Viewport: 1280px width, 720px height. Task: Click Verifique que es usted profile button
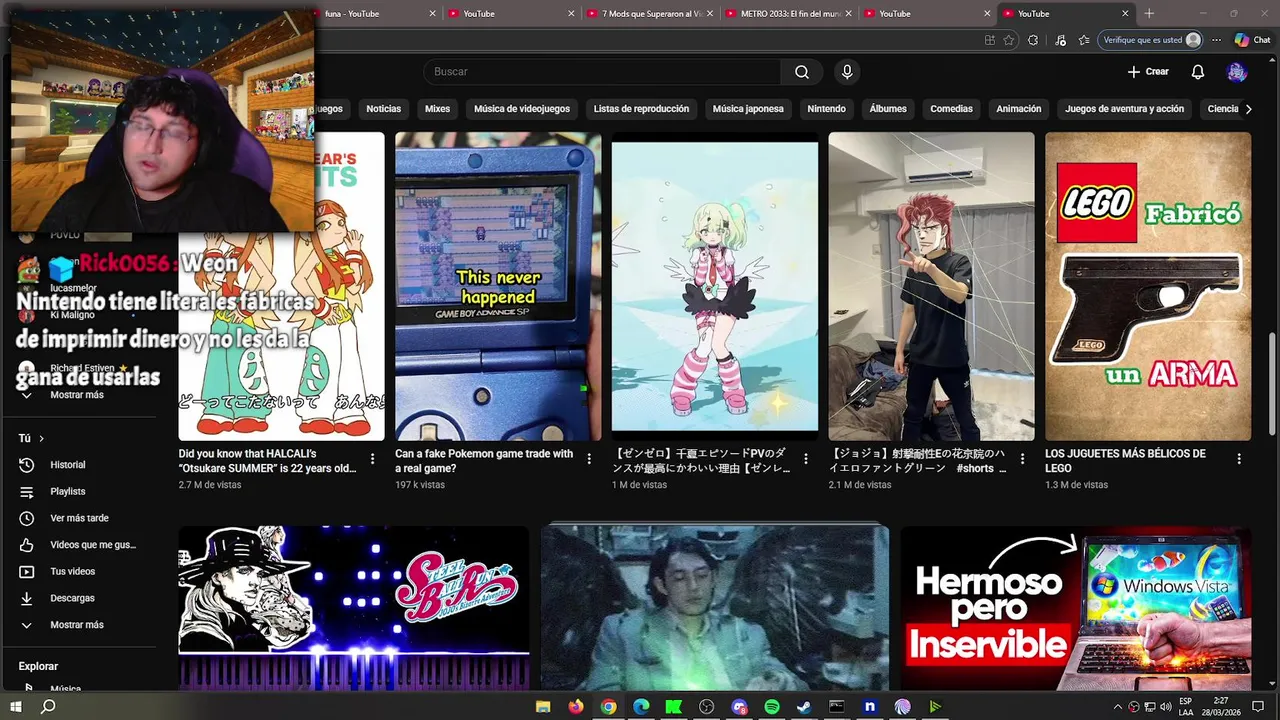tap(1150, 40)
